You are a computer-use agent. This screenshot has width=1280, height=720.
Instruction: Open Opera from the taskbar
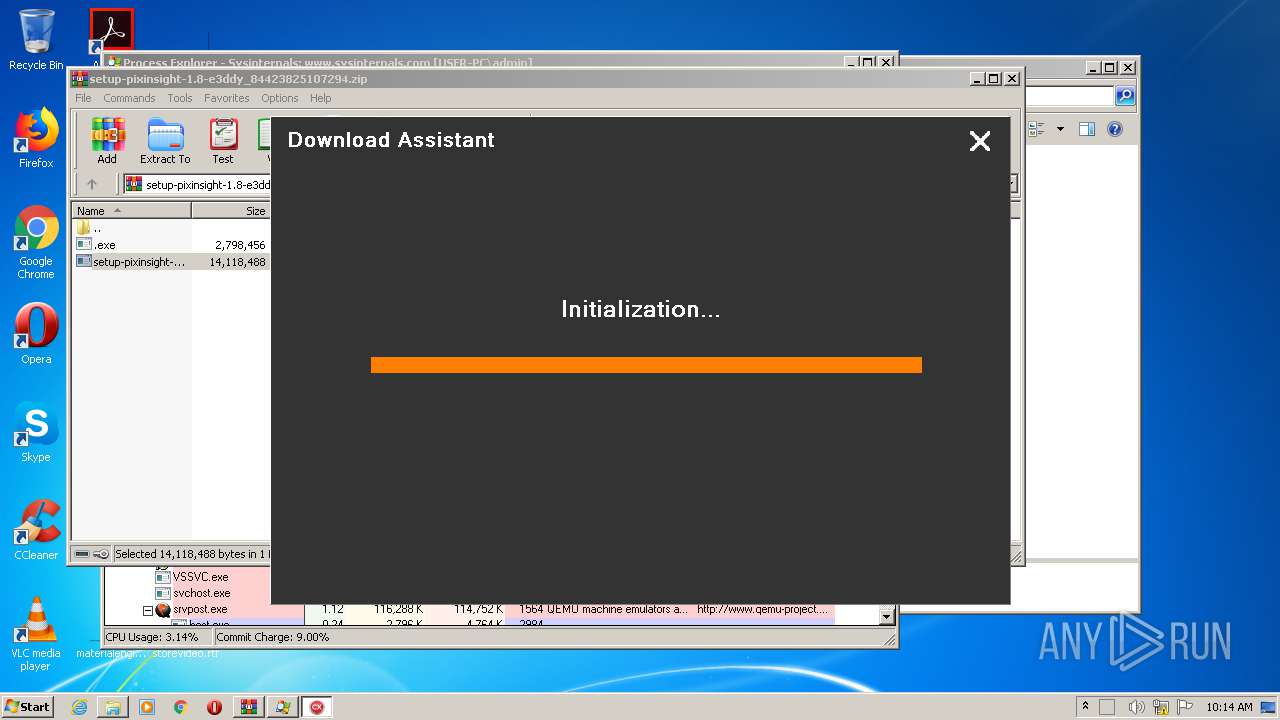tap(215, 707)
